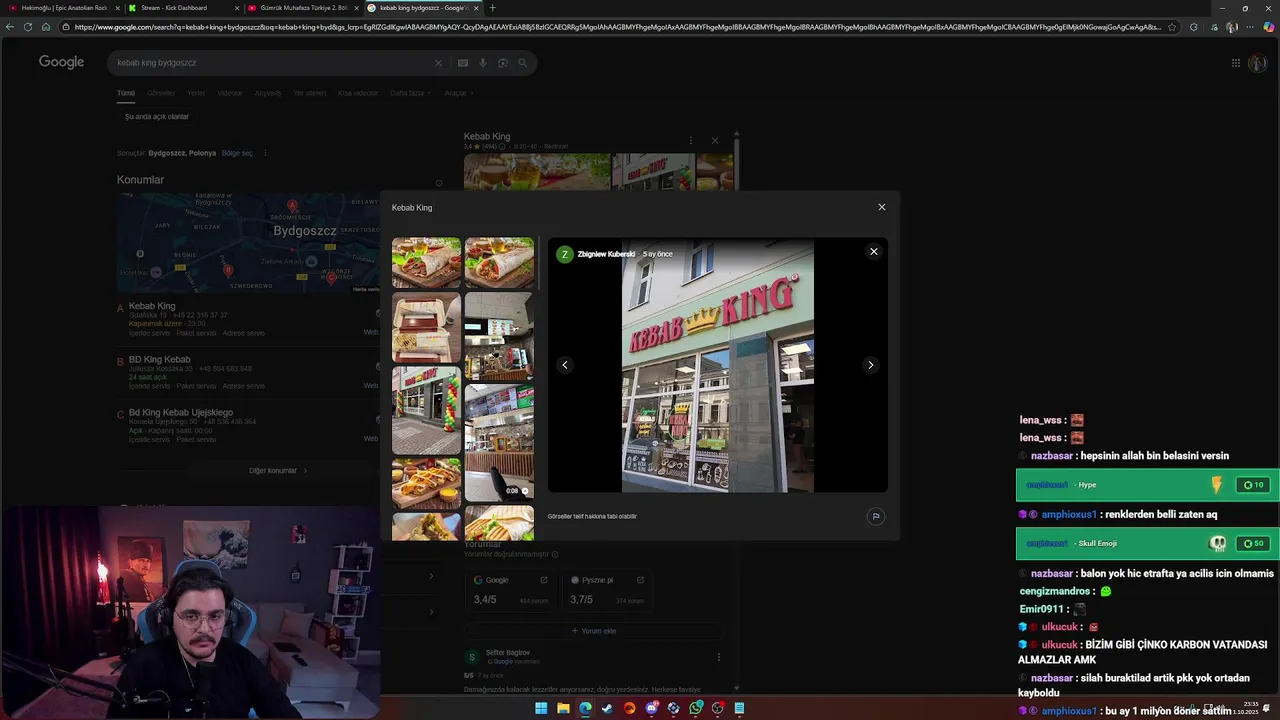Expand the Daha fazla dropdown
The width and height of the screenshot is (1280, 720).
click(x=410, y=93)
